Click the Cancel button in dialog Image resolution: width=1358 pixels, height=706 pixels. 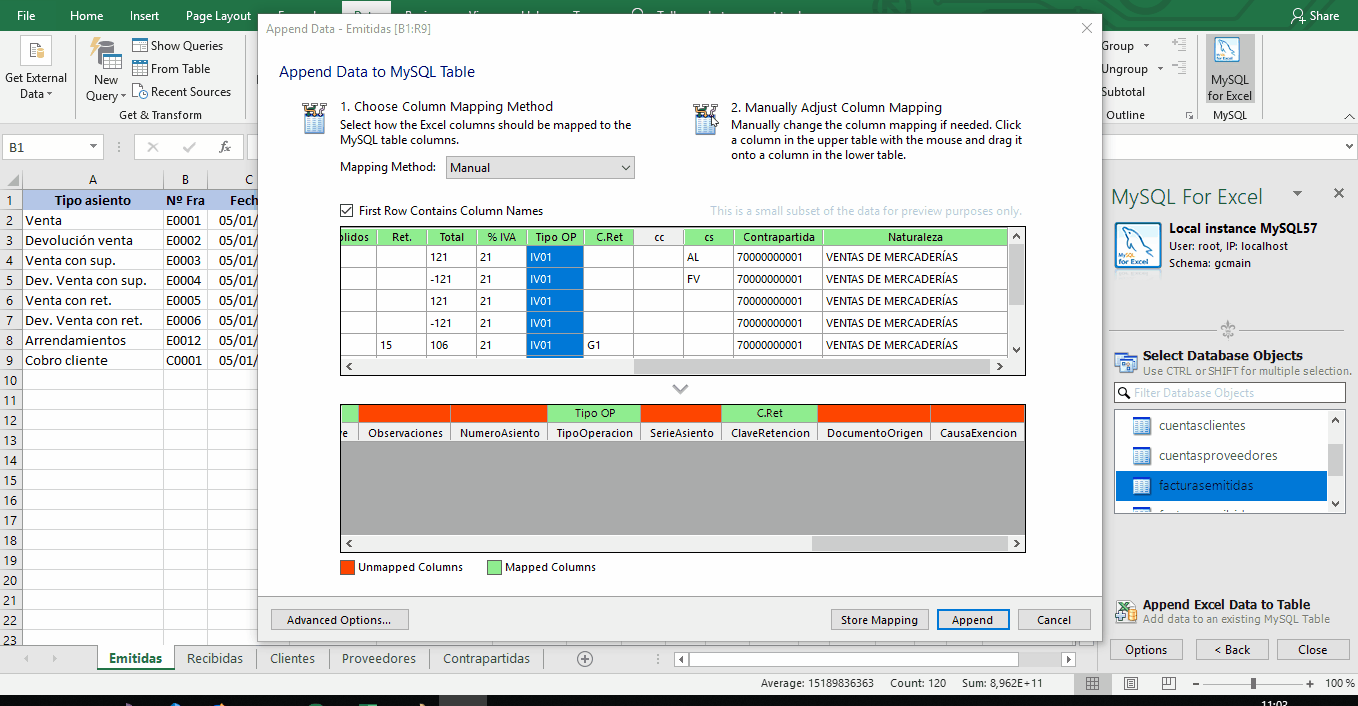[x=1054, y=620]
